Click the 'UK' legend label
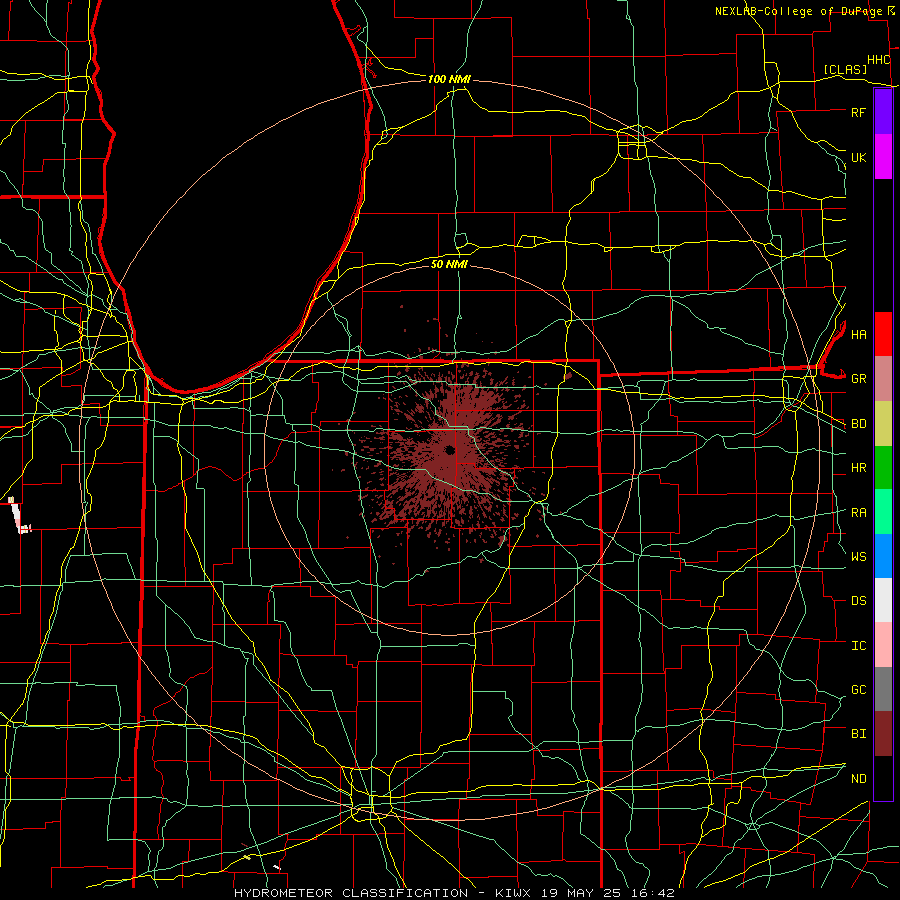 [858, 157]
